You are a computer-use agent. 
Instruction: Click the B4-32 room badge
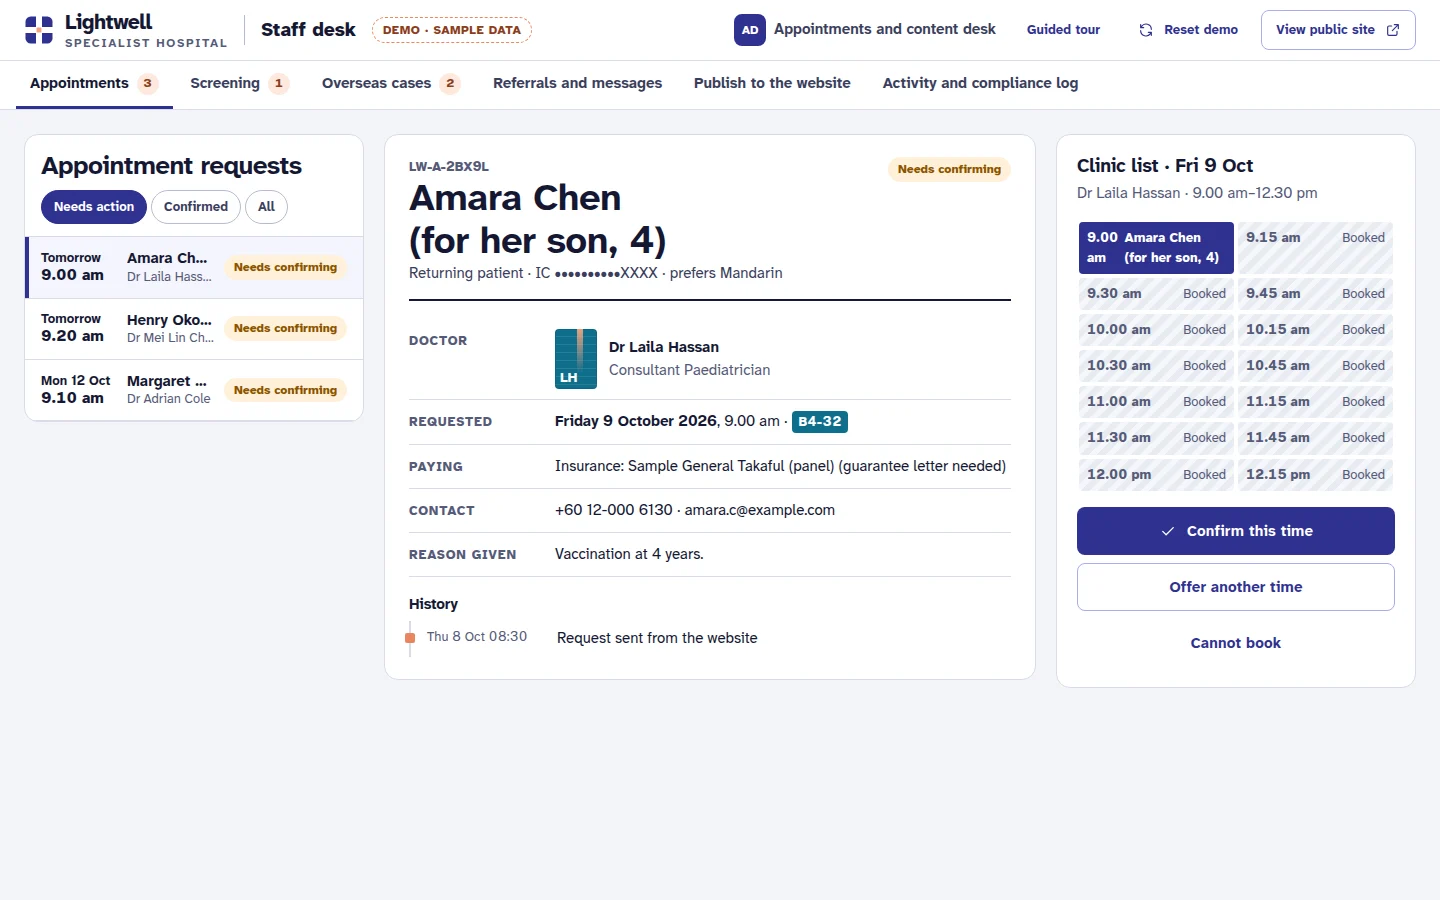820,422
